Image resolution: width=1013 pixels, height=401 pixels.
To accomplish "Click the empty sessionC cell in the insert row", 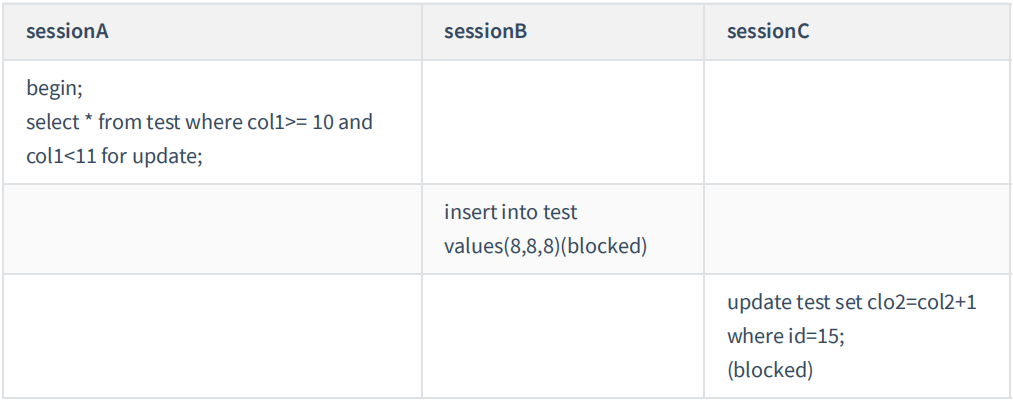I will [x=857, y=229].
